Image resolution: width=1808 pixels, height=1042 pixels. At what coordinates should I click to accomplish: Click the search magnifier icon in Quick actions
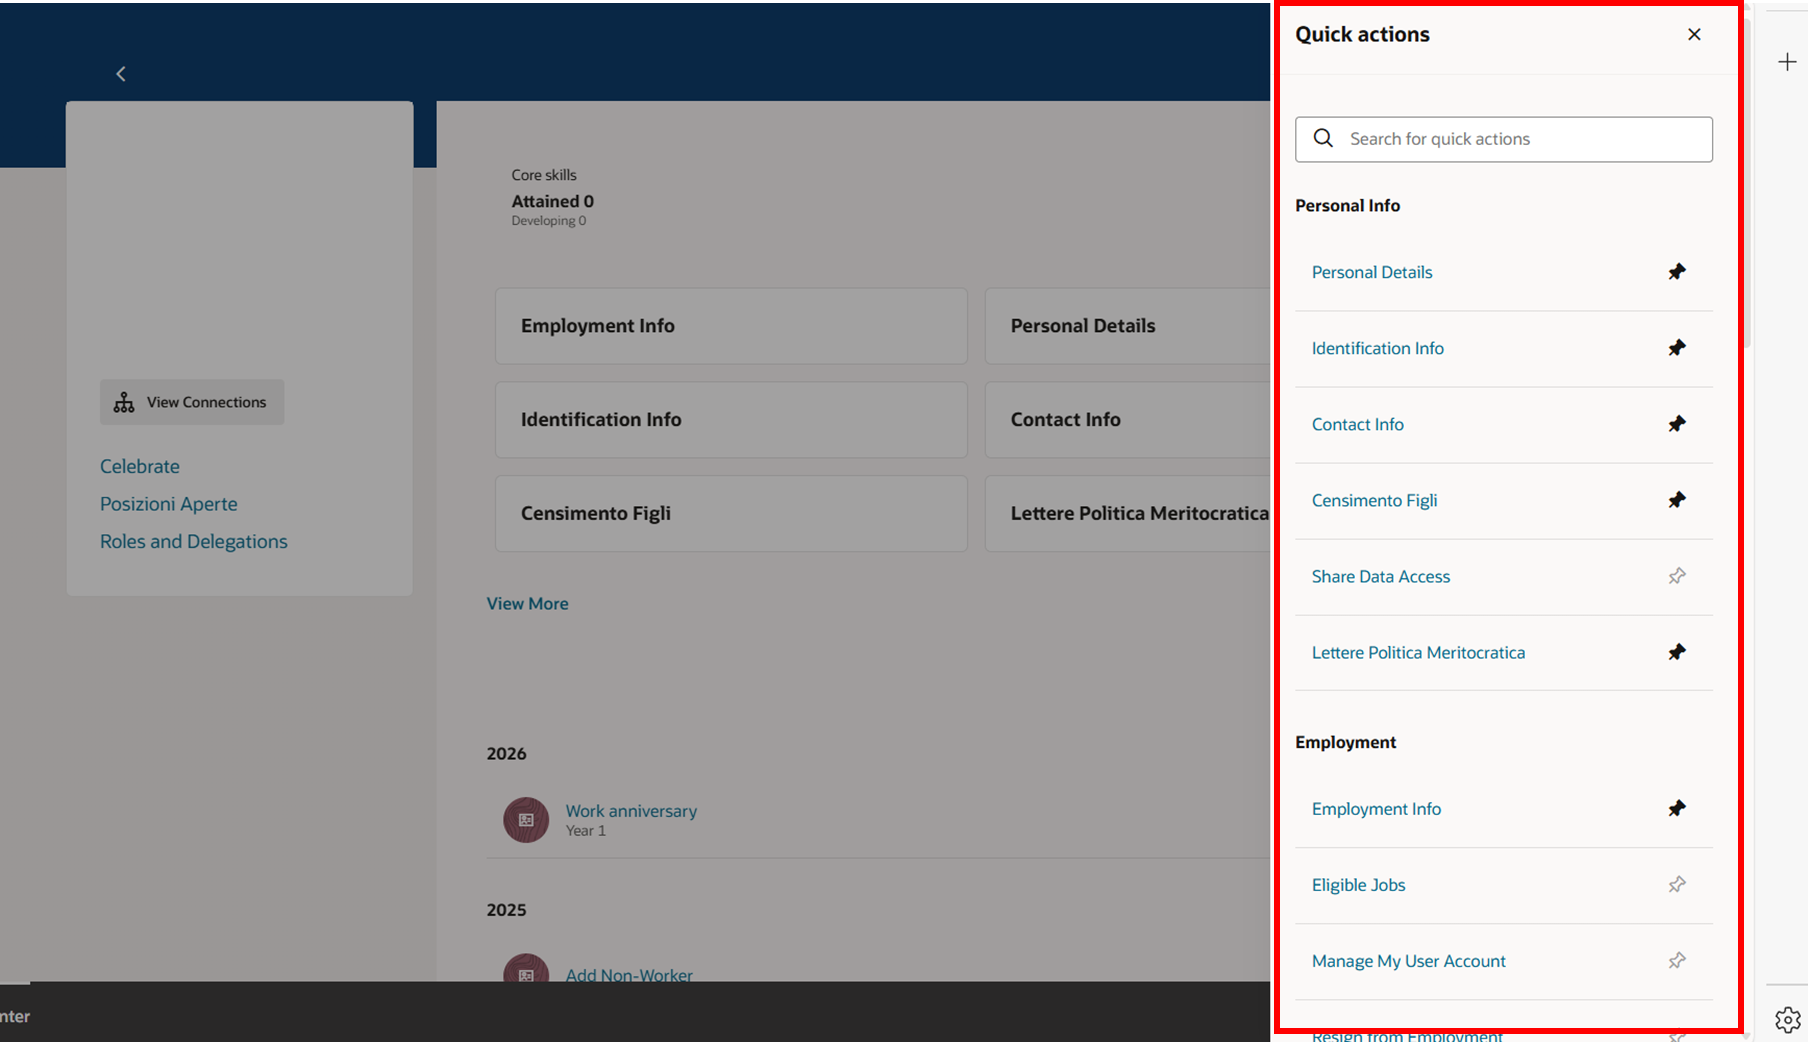[x=1323, y=138]
